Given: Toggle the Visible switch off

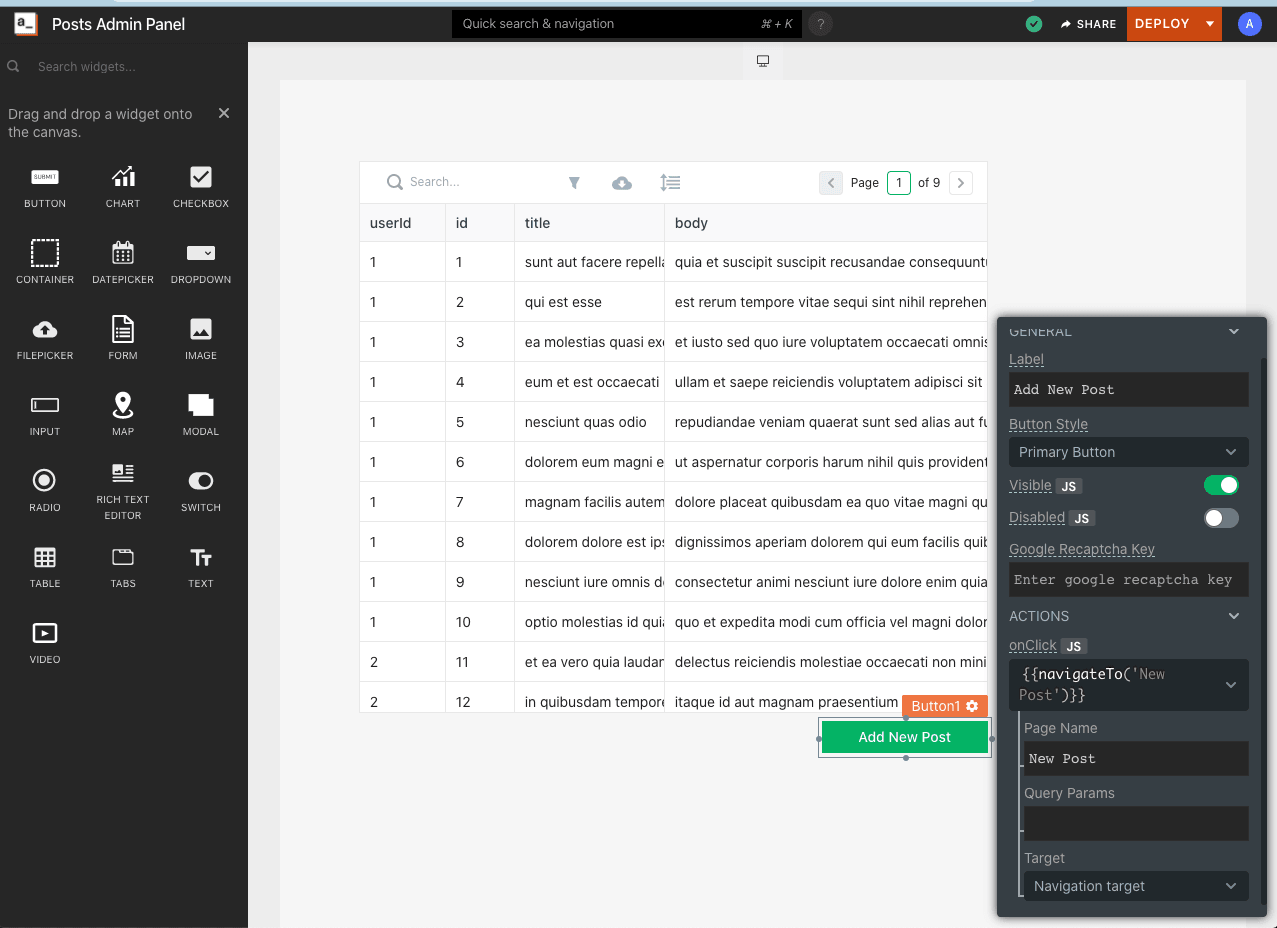Looking at the screenshot, I should [1221, 486].
